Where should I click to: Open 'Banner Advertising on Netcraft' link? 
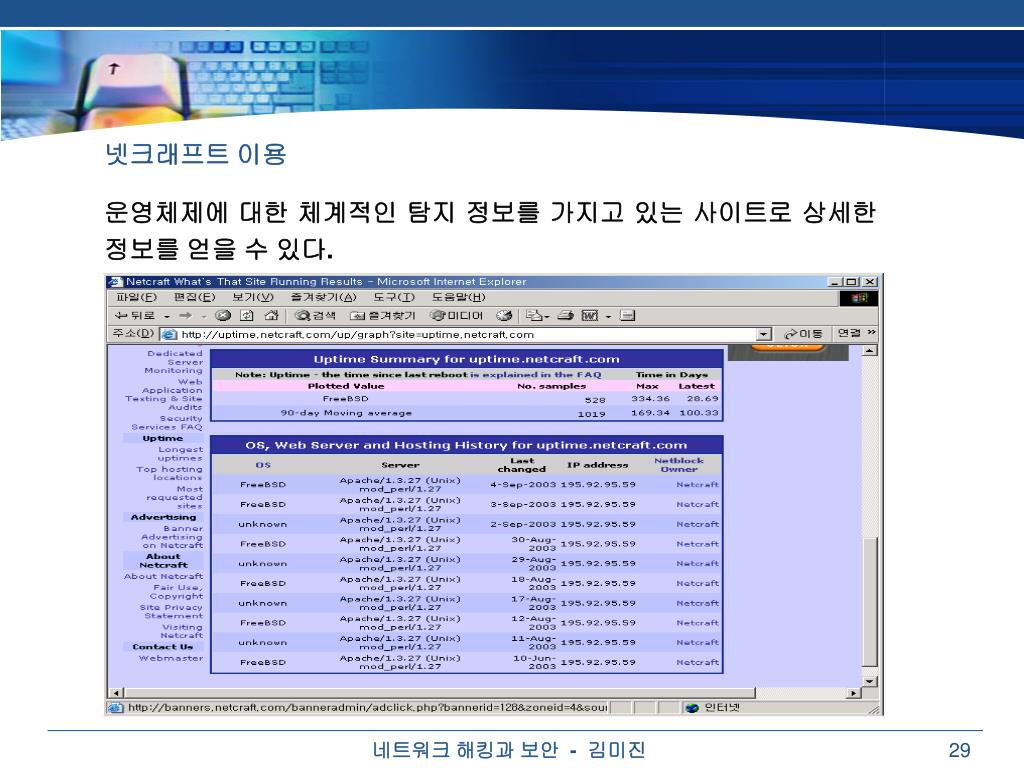[x=172, y=537]
